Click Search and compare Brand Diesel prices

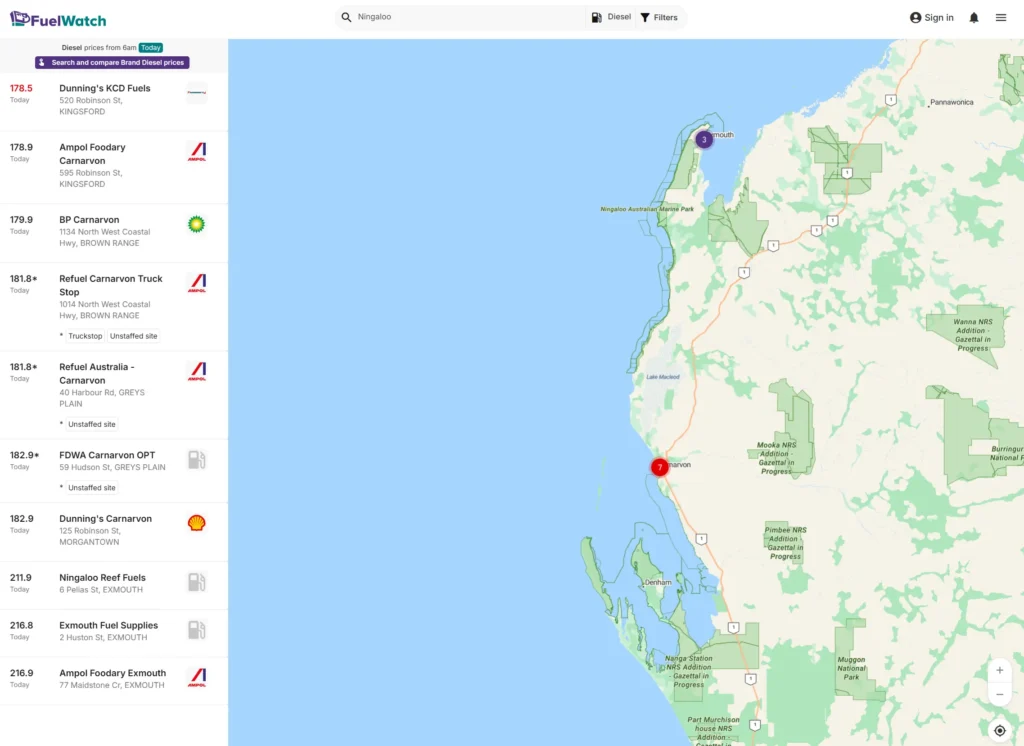pyautogui.click(x=112, y=62)
